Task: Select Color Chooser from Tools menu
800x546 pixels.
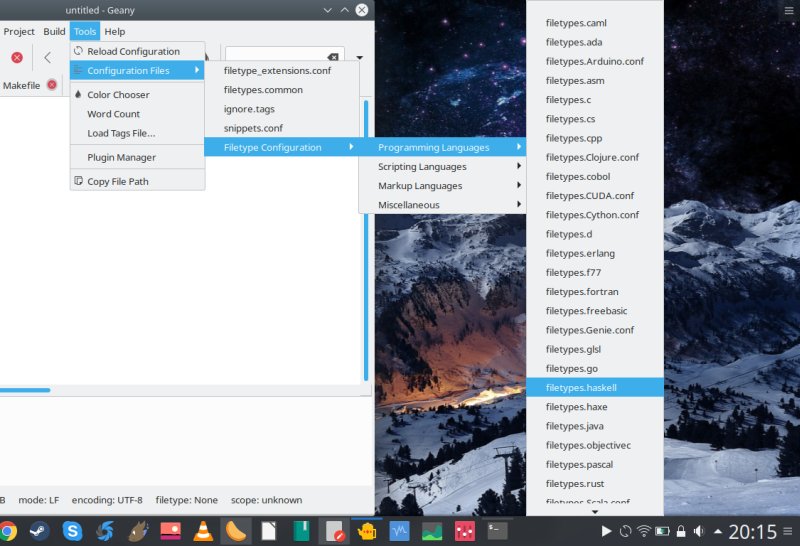Action: [x=118, y=95]
